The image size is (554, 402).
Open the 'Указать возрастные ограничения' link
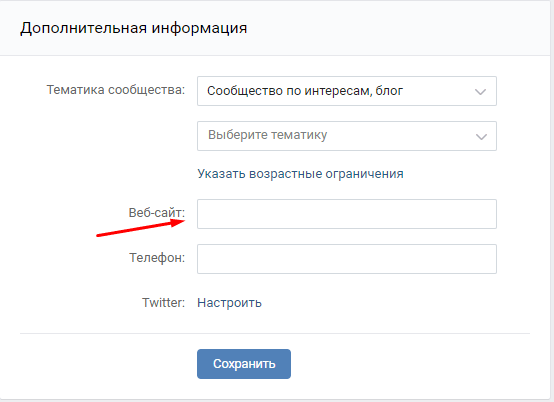[x=300, y=174]
